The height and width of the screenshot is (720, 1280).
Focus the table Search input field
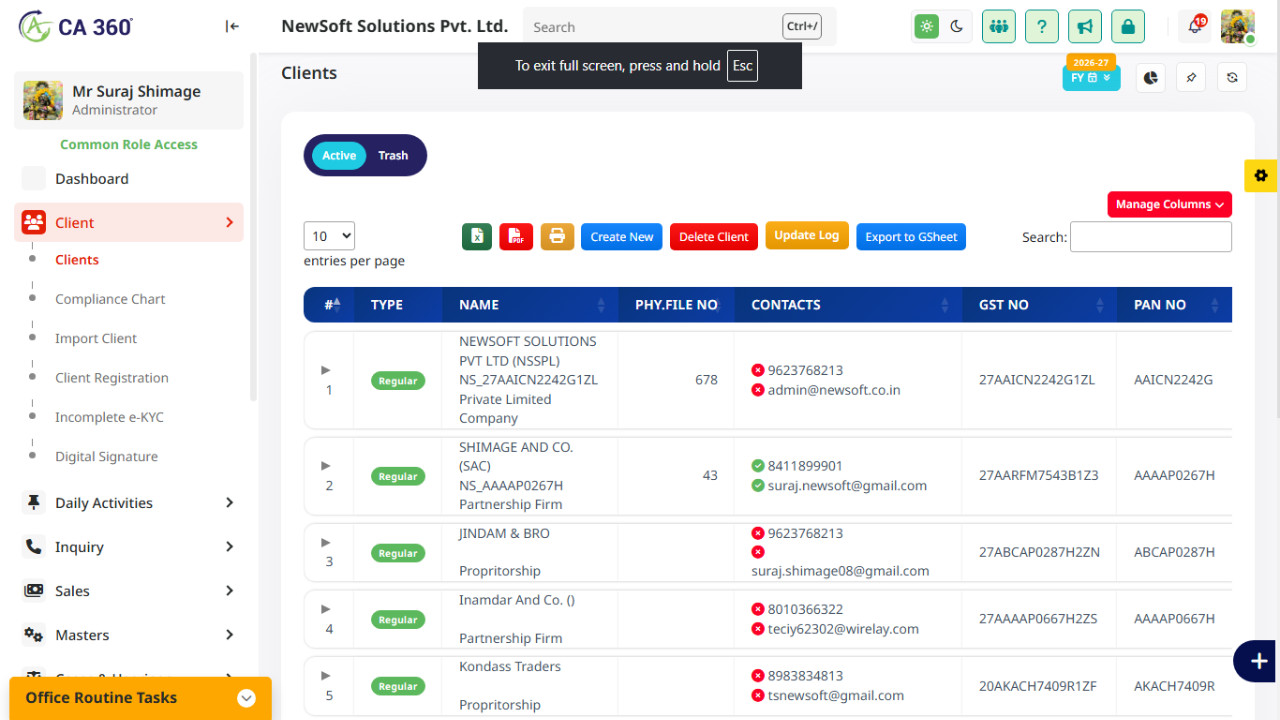[1151, 237]
